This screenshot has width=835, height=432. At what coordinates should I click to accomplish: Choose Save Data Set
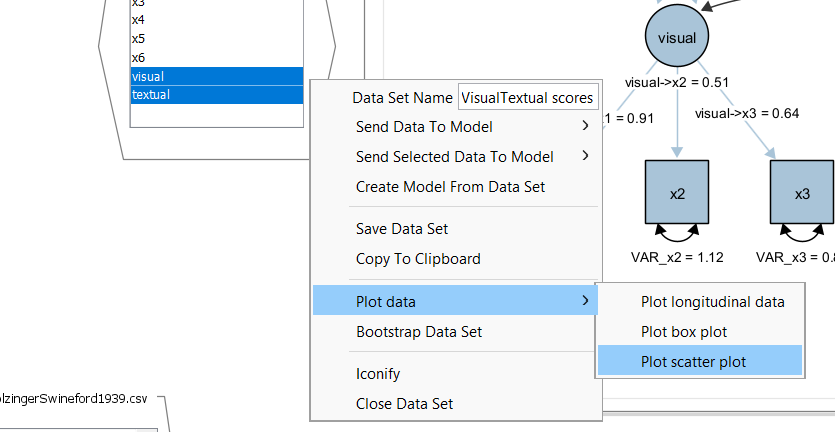(402, 228)
